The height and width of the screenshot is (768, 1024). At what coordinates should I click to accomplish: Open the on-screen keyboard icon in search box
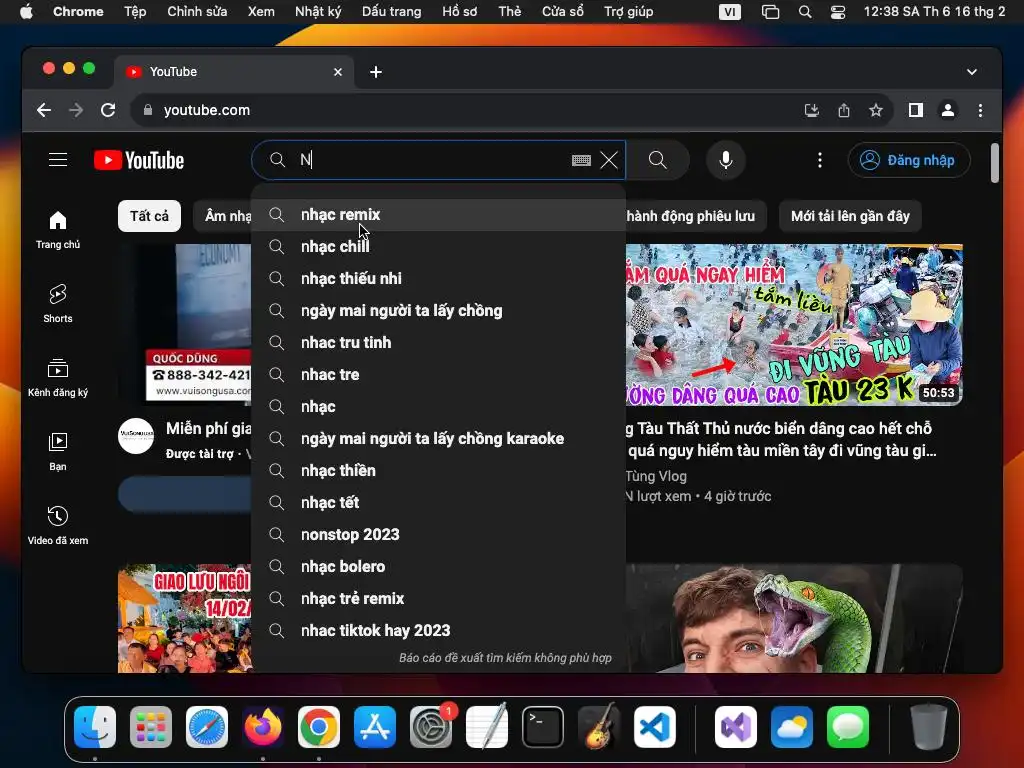[581, 160]
